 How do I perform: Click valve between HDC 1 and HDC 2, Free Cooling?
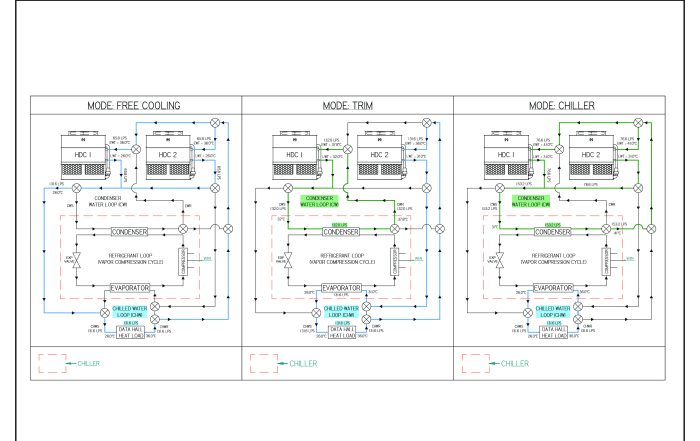pyautogui.click(x=136, y=149)
